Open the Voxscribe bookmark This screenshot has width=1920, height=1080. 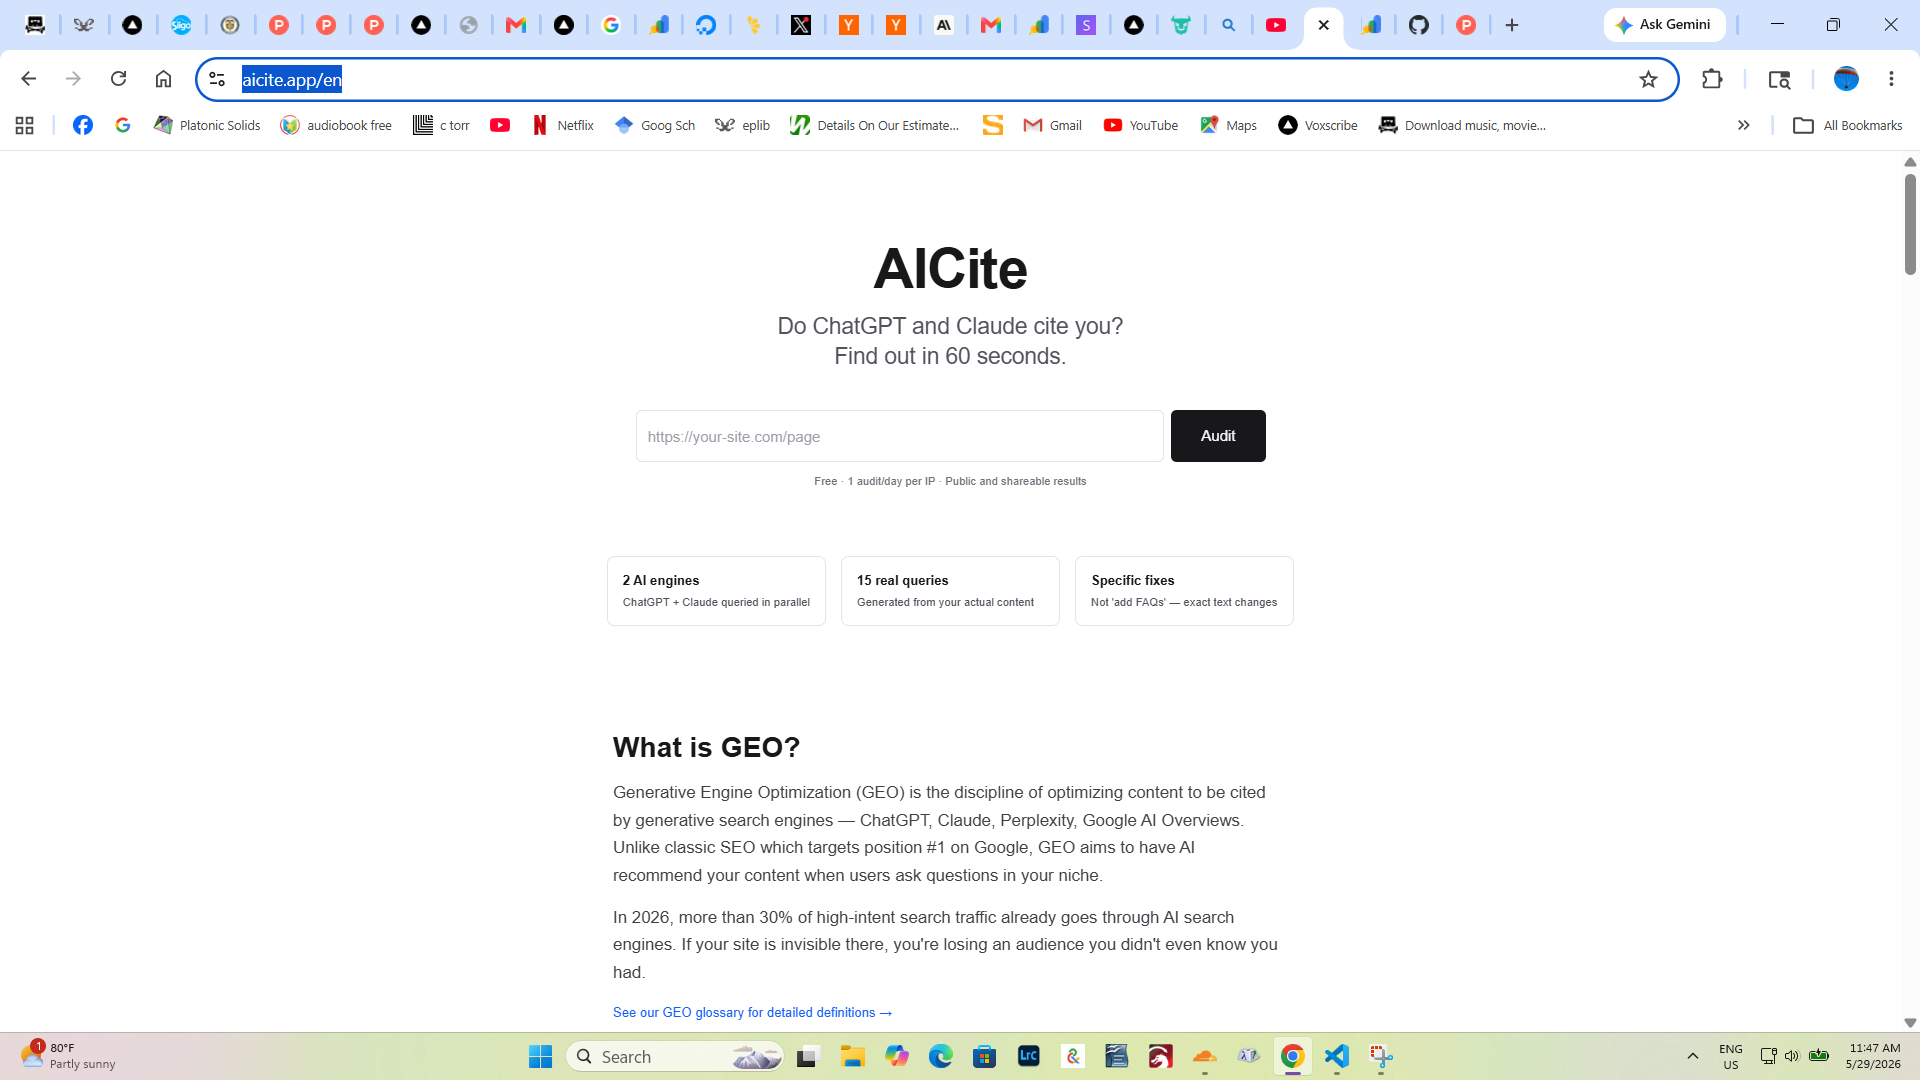[1317, 125]
